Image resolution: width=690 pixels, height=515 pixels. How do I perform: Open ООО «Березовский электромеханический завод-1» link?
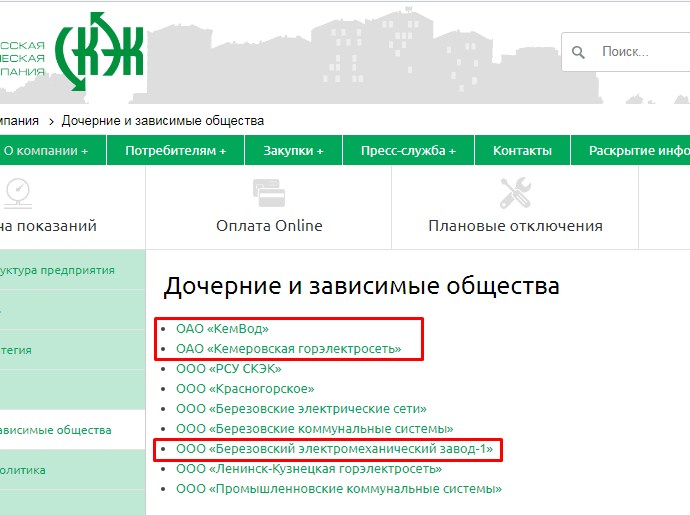(334, 449)
